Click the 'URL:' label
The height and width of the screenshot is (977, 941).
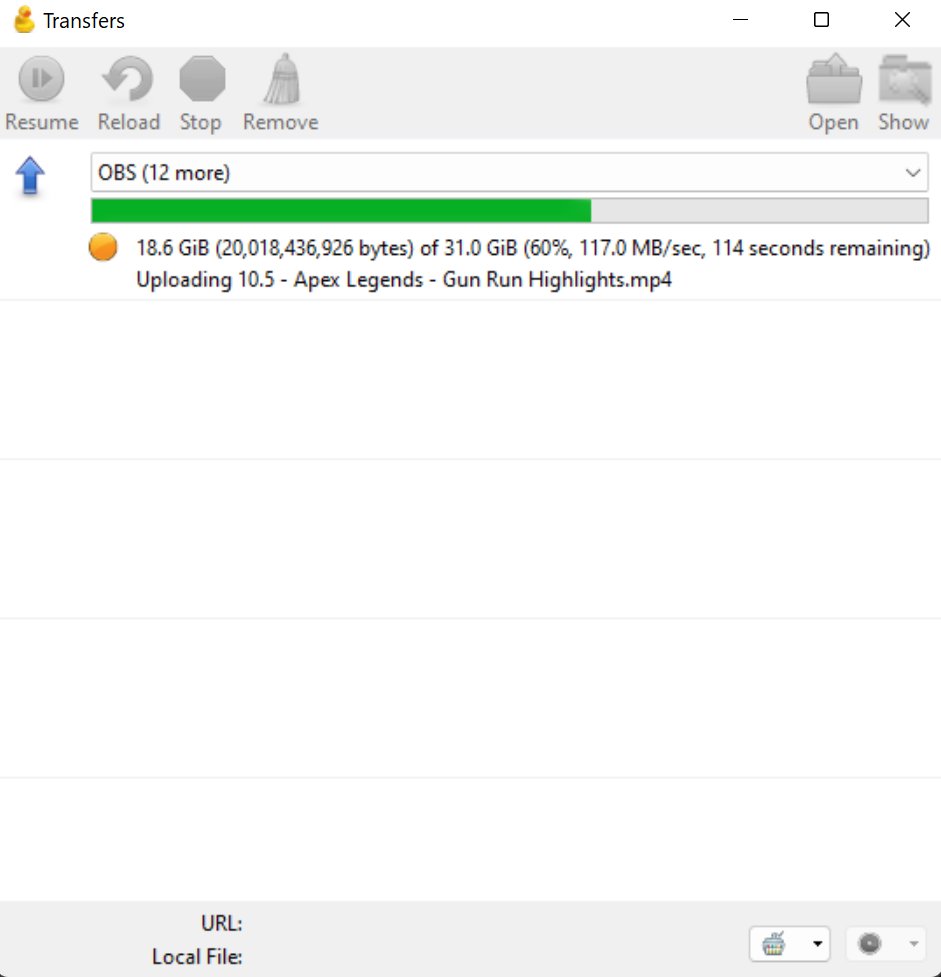(x=221, y=923)
